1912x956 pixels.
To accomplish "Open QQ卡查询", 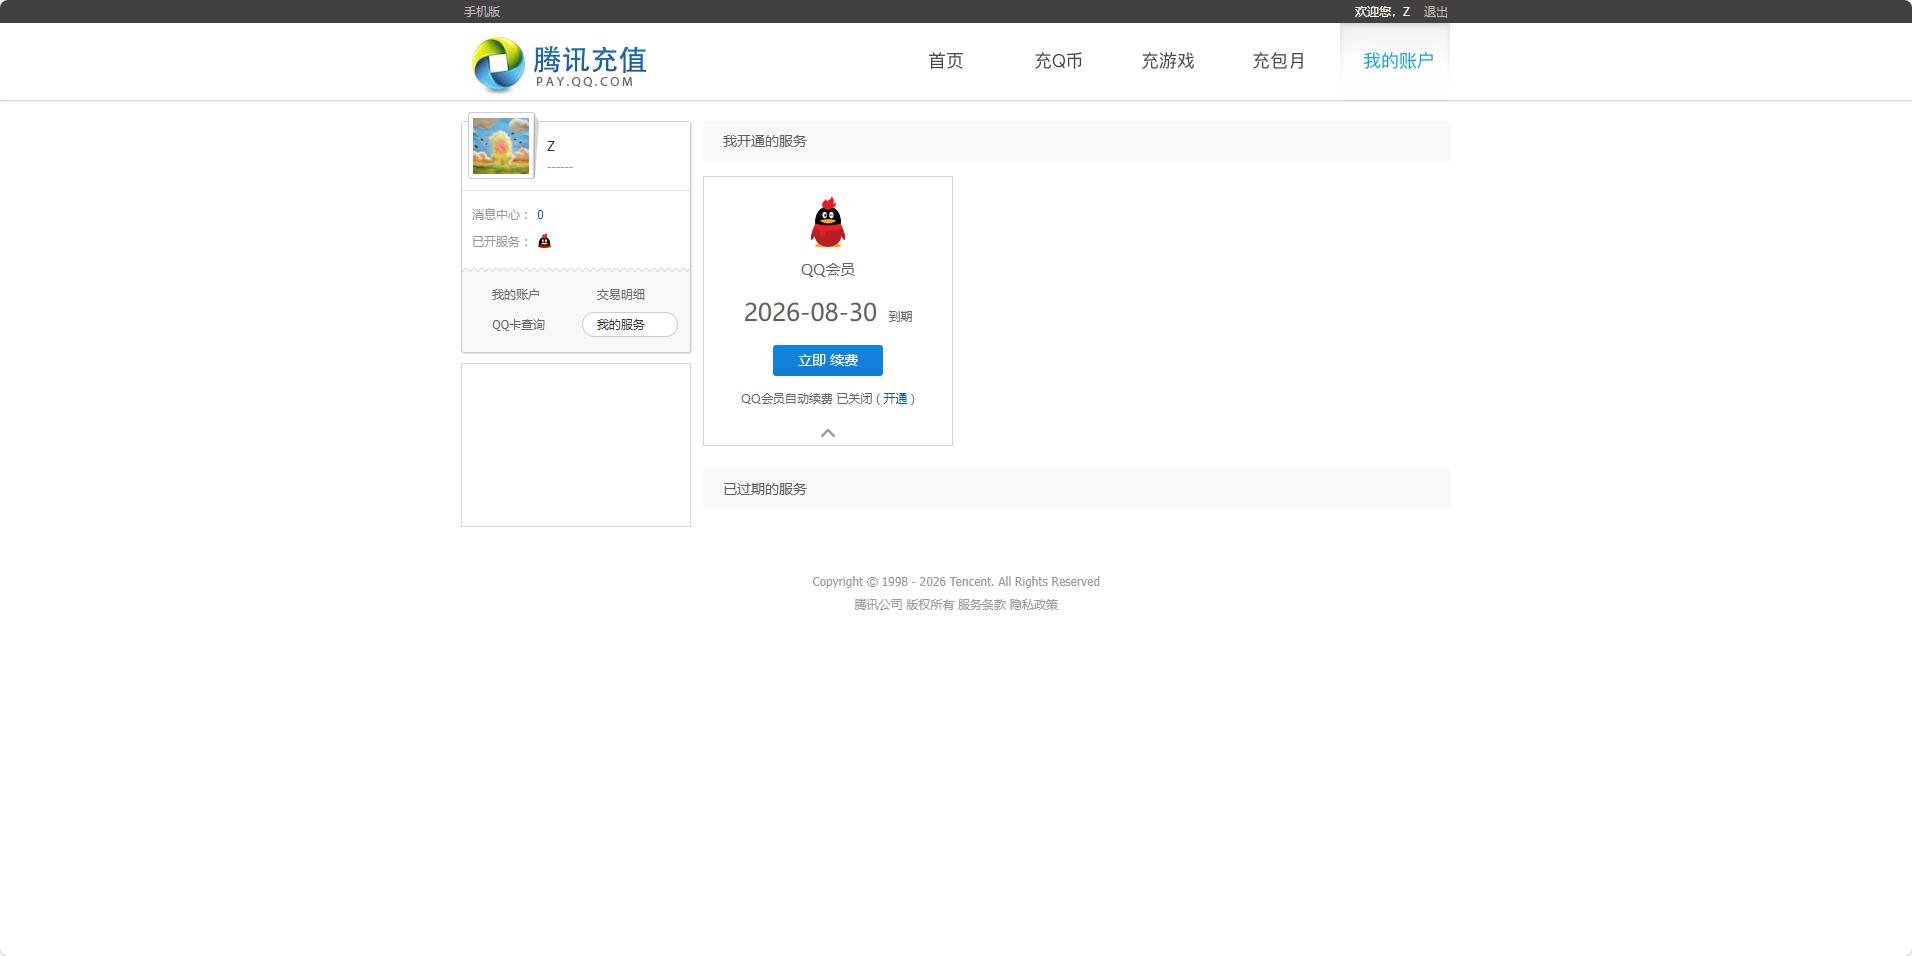I will click(518, 324).
